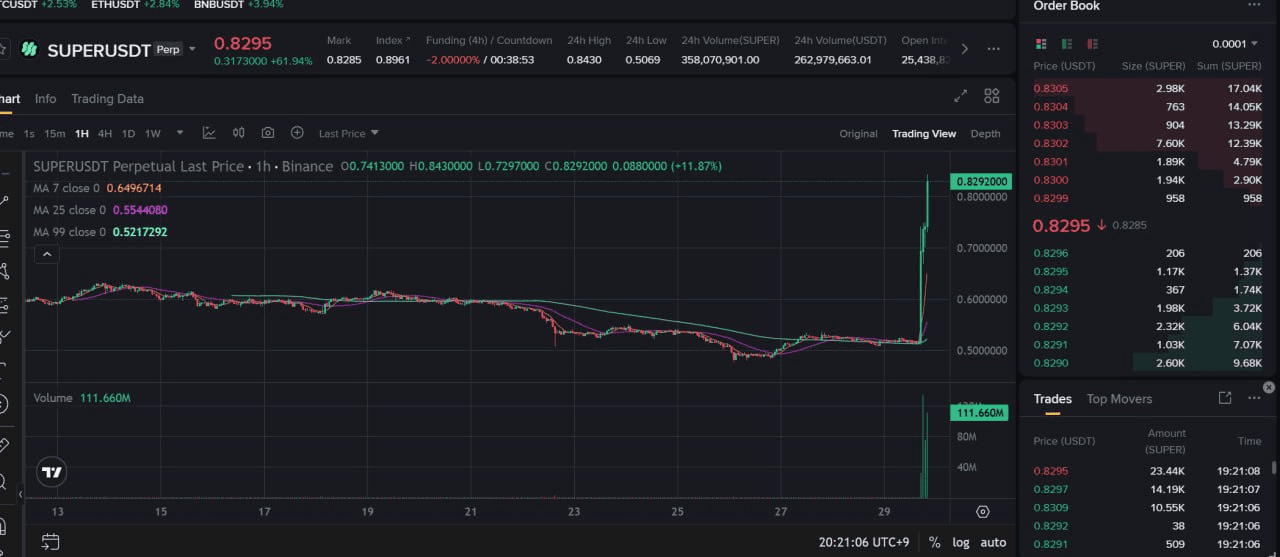Open Order Book three-dot options menu
Screen dimensions: 1280x557
tap(1254, 5)
